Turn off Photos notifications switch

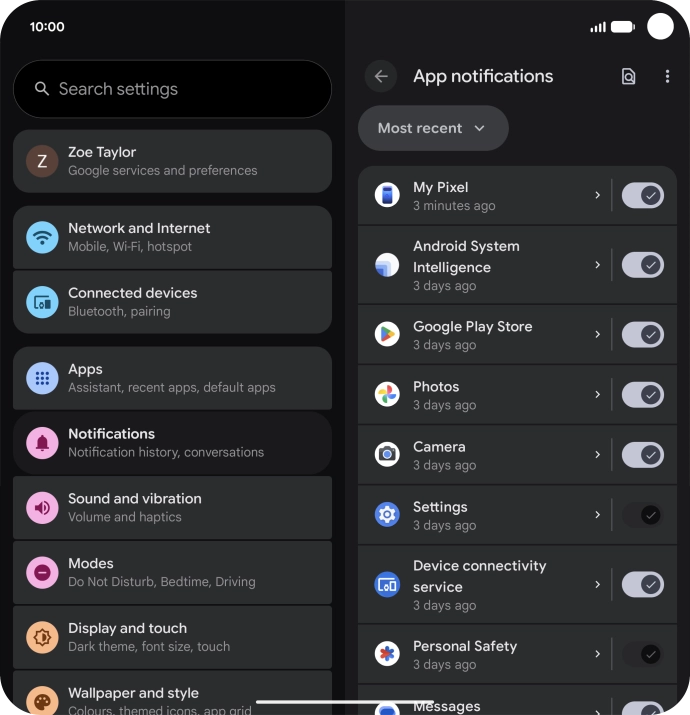coord(643,394)
